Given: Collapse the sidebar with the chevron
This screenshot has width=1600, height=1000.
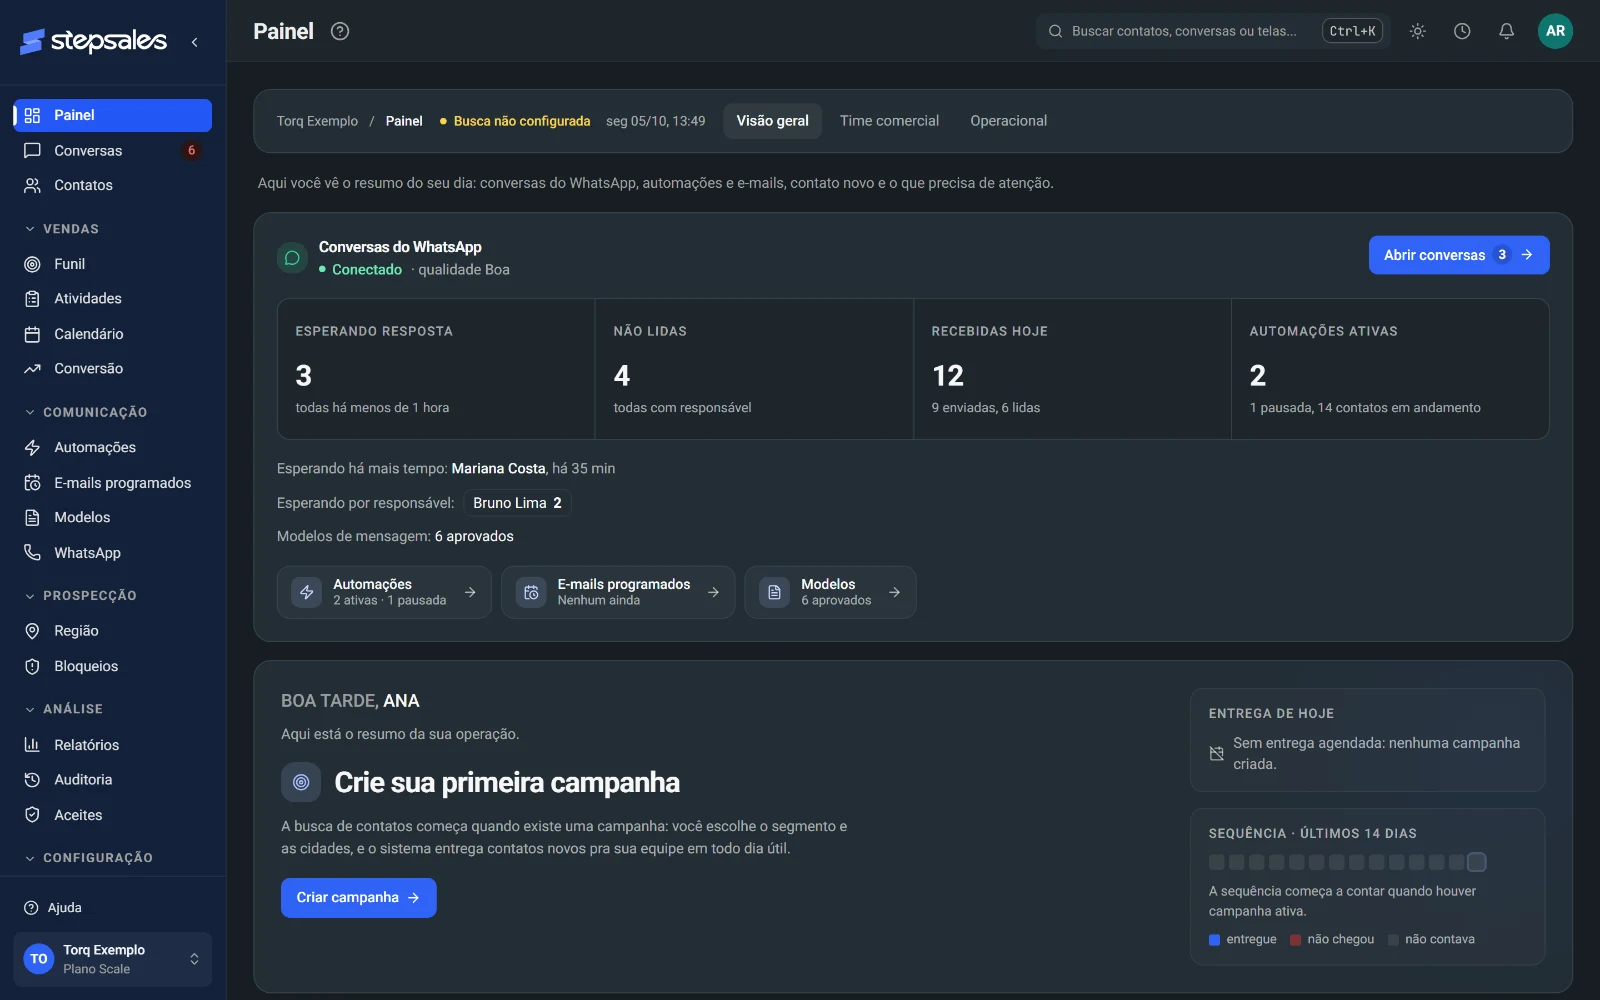Looking at the screenshot, I should point(194,42).
